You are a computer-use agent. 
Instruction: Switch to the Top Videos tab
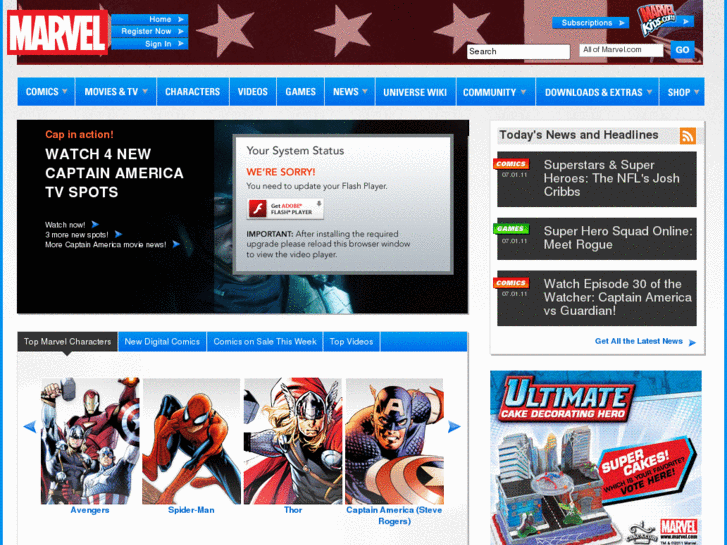(351, 342)
